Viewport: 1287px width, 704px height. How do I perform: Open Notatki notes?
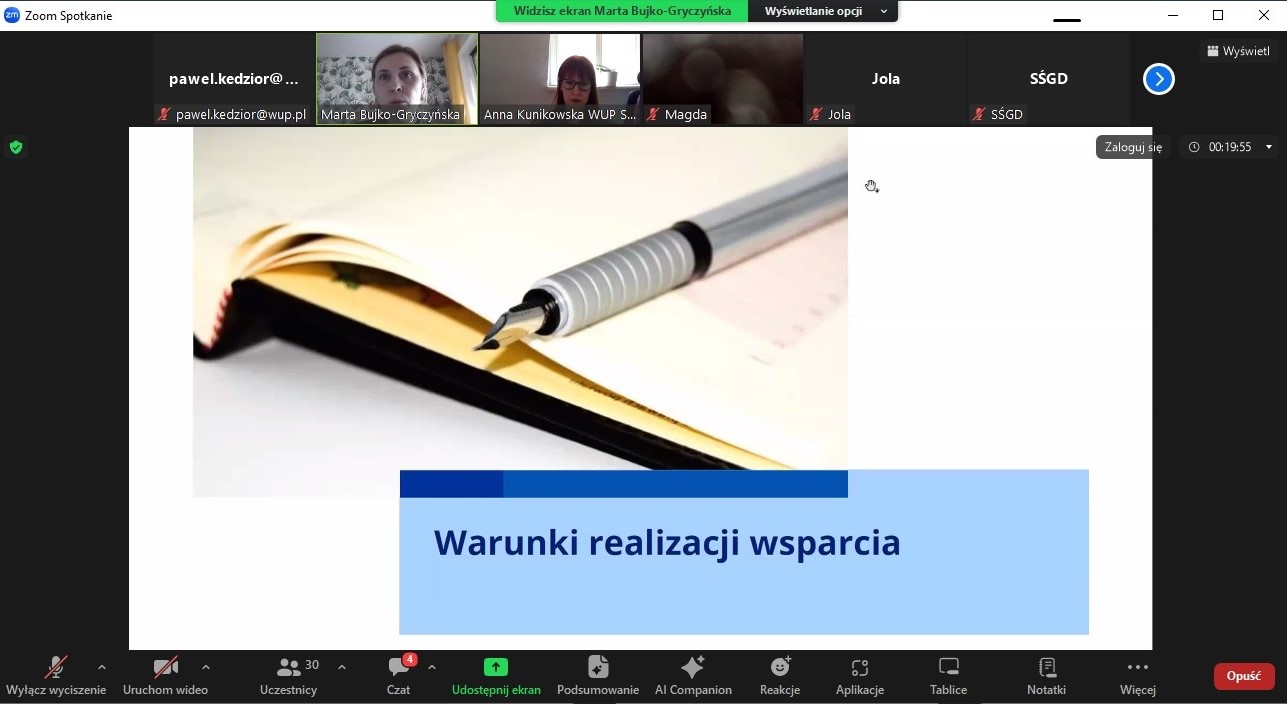click(x=1047, y=677)
